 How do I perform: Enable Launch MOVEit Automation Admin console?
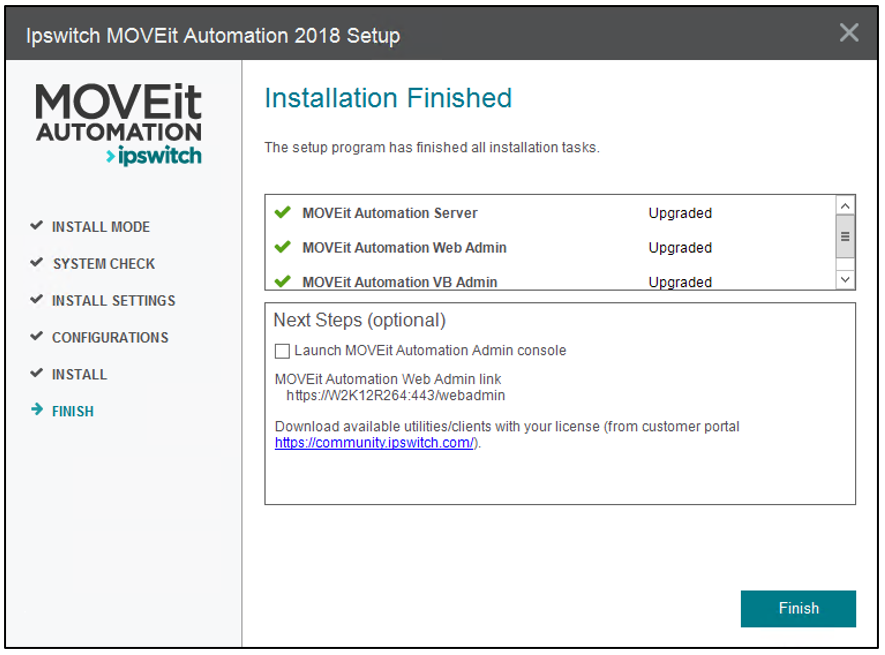(281, 351)
